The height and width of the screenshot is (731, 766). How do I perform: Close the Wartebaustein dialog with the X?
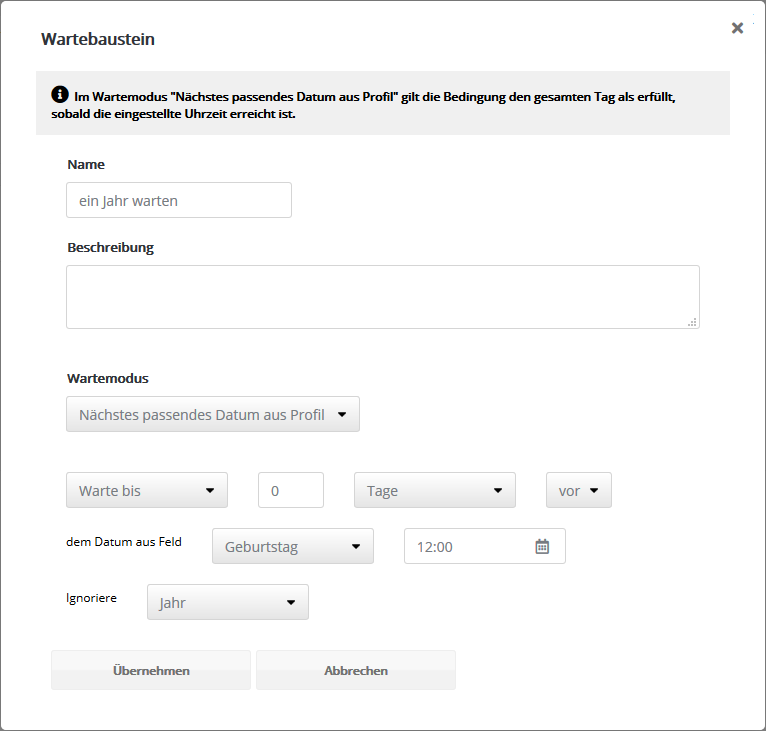click(x=737, y=28)
